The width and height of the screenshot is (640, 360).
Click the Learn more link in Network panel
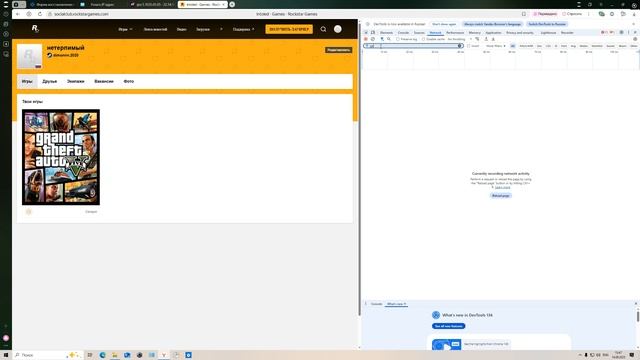[x=502, y=187]
